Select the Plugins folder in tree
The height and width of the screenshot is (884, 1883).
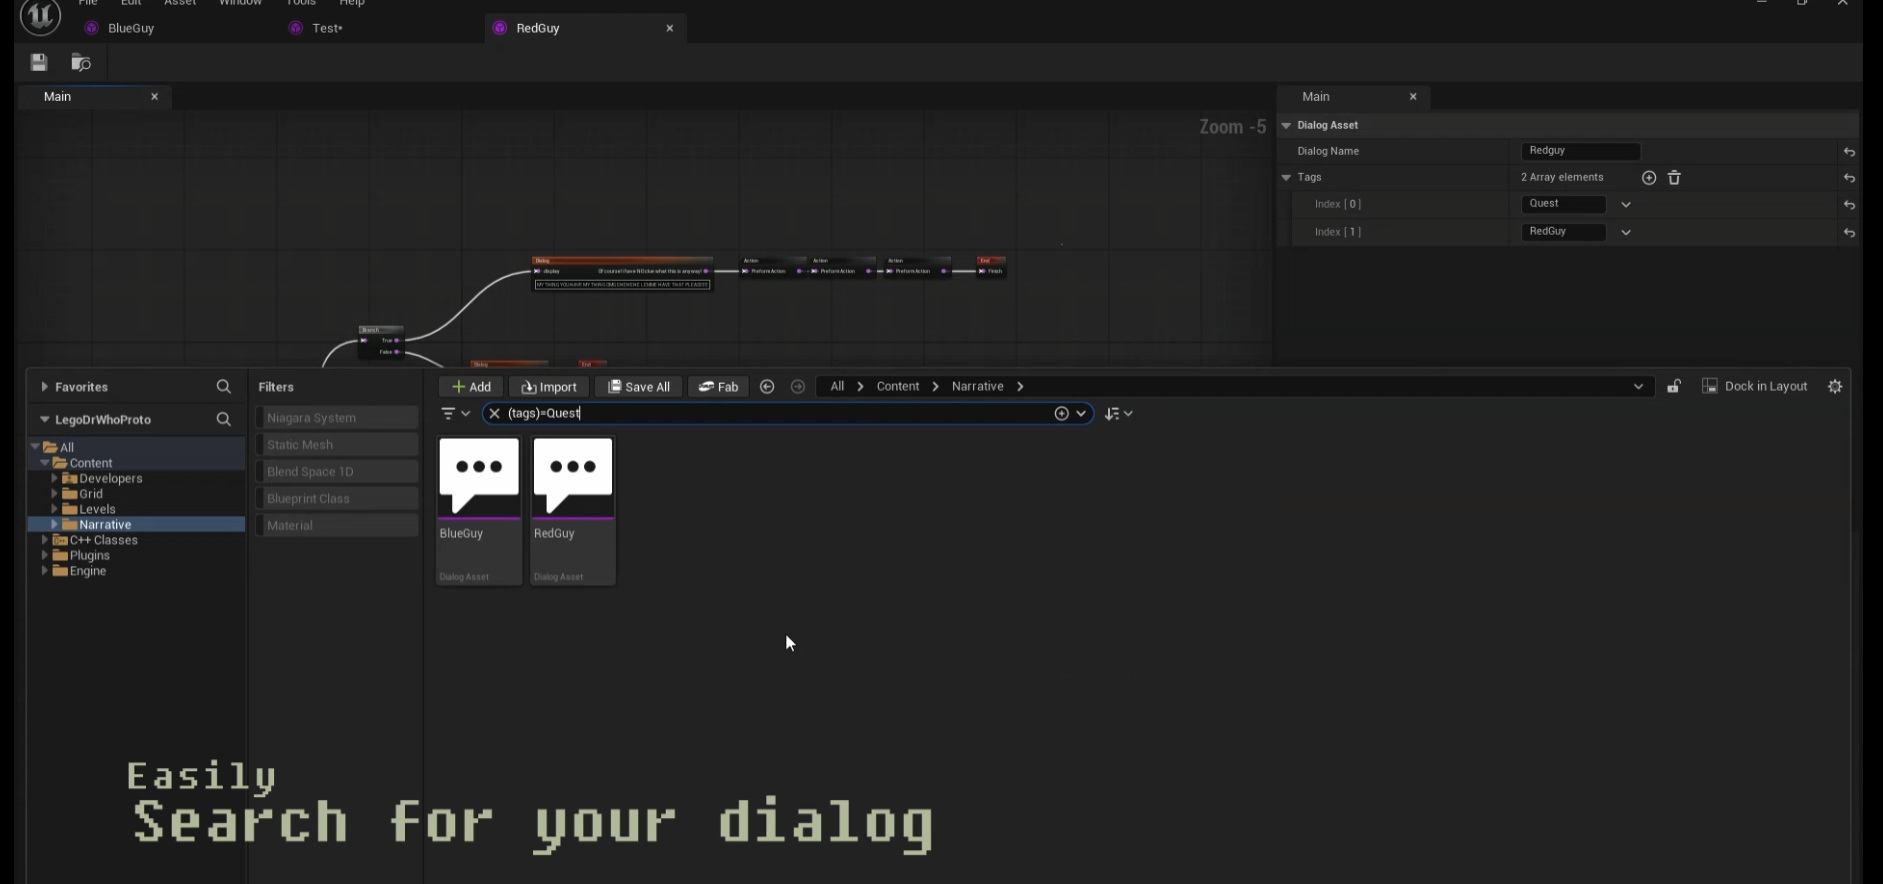tap(89, 556)
